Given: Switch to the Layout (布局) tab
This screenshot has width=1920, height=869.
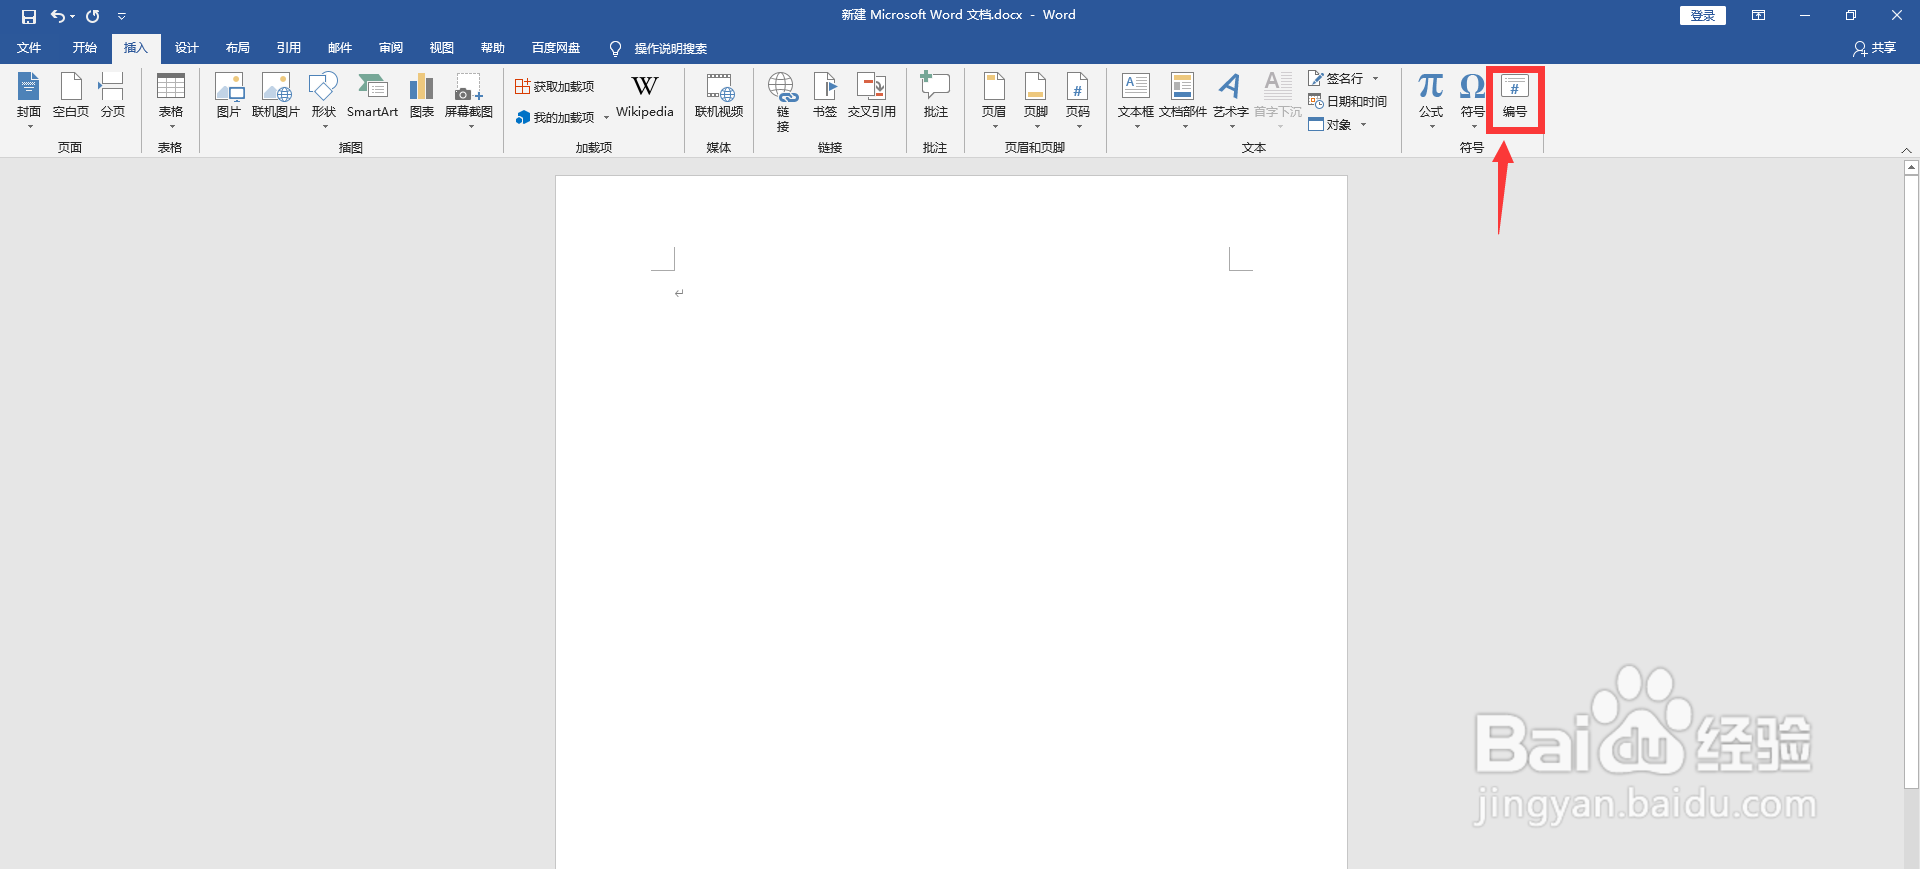Looking at the screenshot, I should (x=238, y=48).
